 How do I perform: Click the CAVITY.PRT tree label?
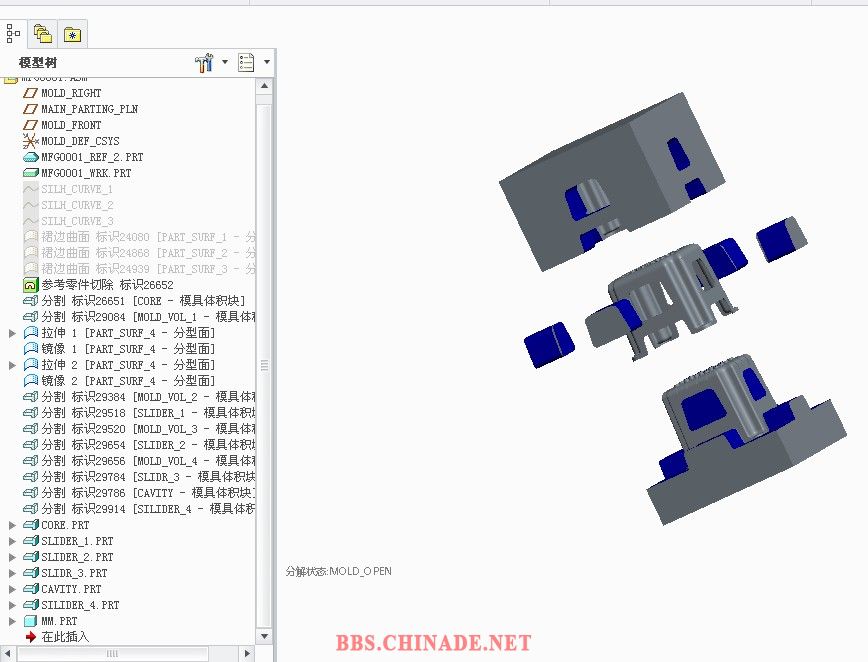(x=71, y=589)
